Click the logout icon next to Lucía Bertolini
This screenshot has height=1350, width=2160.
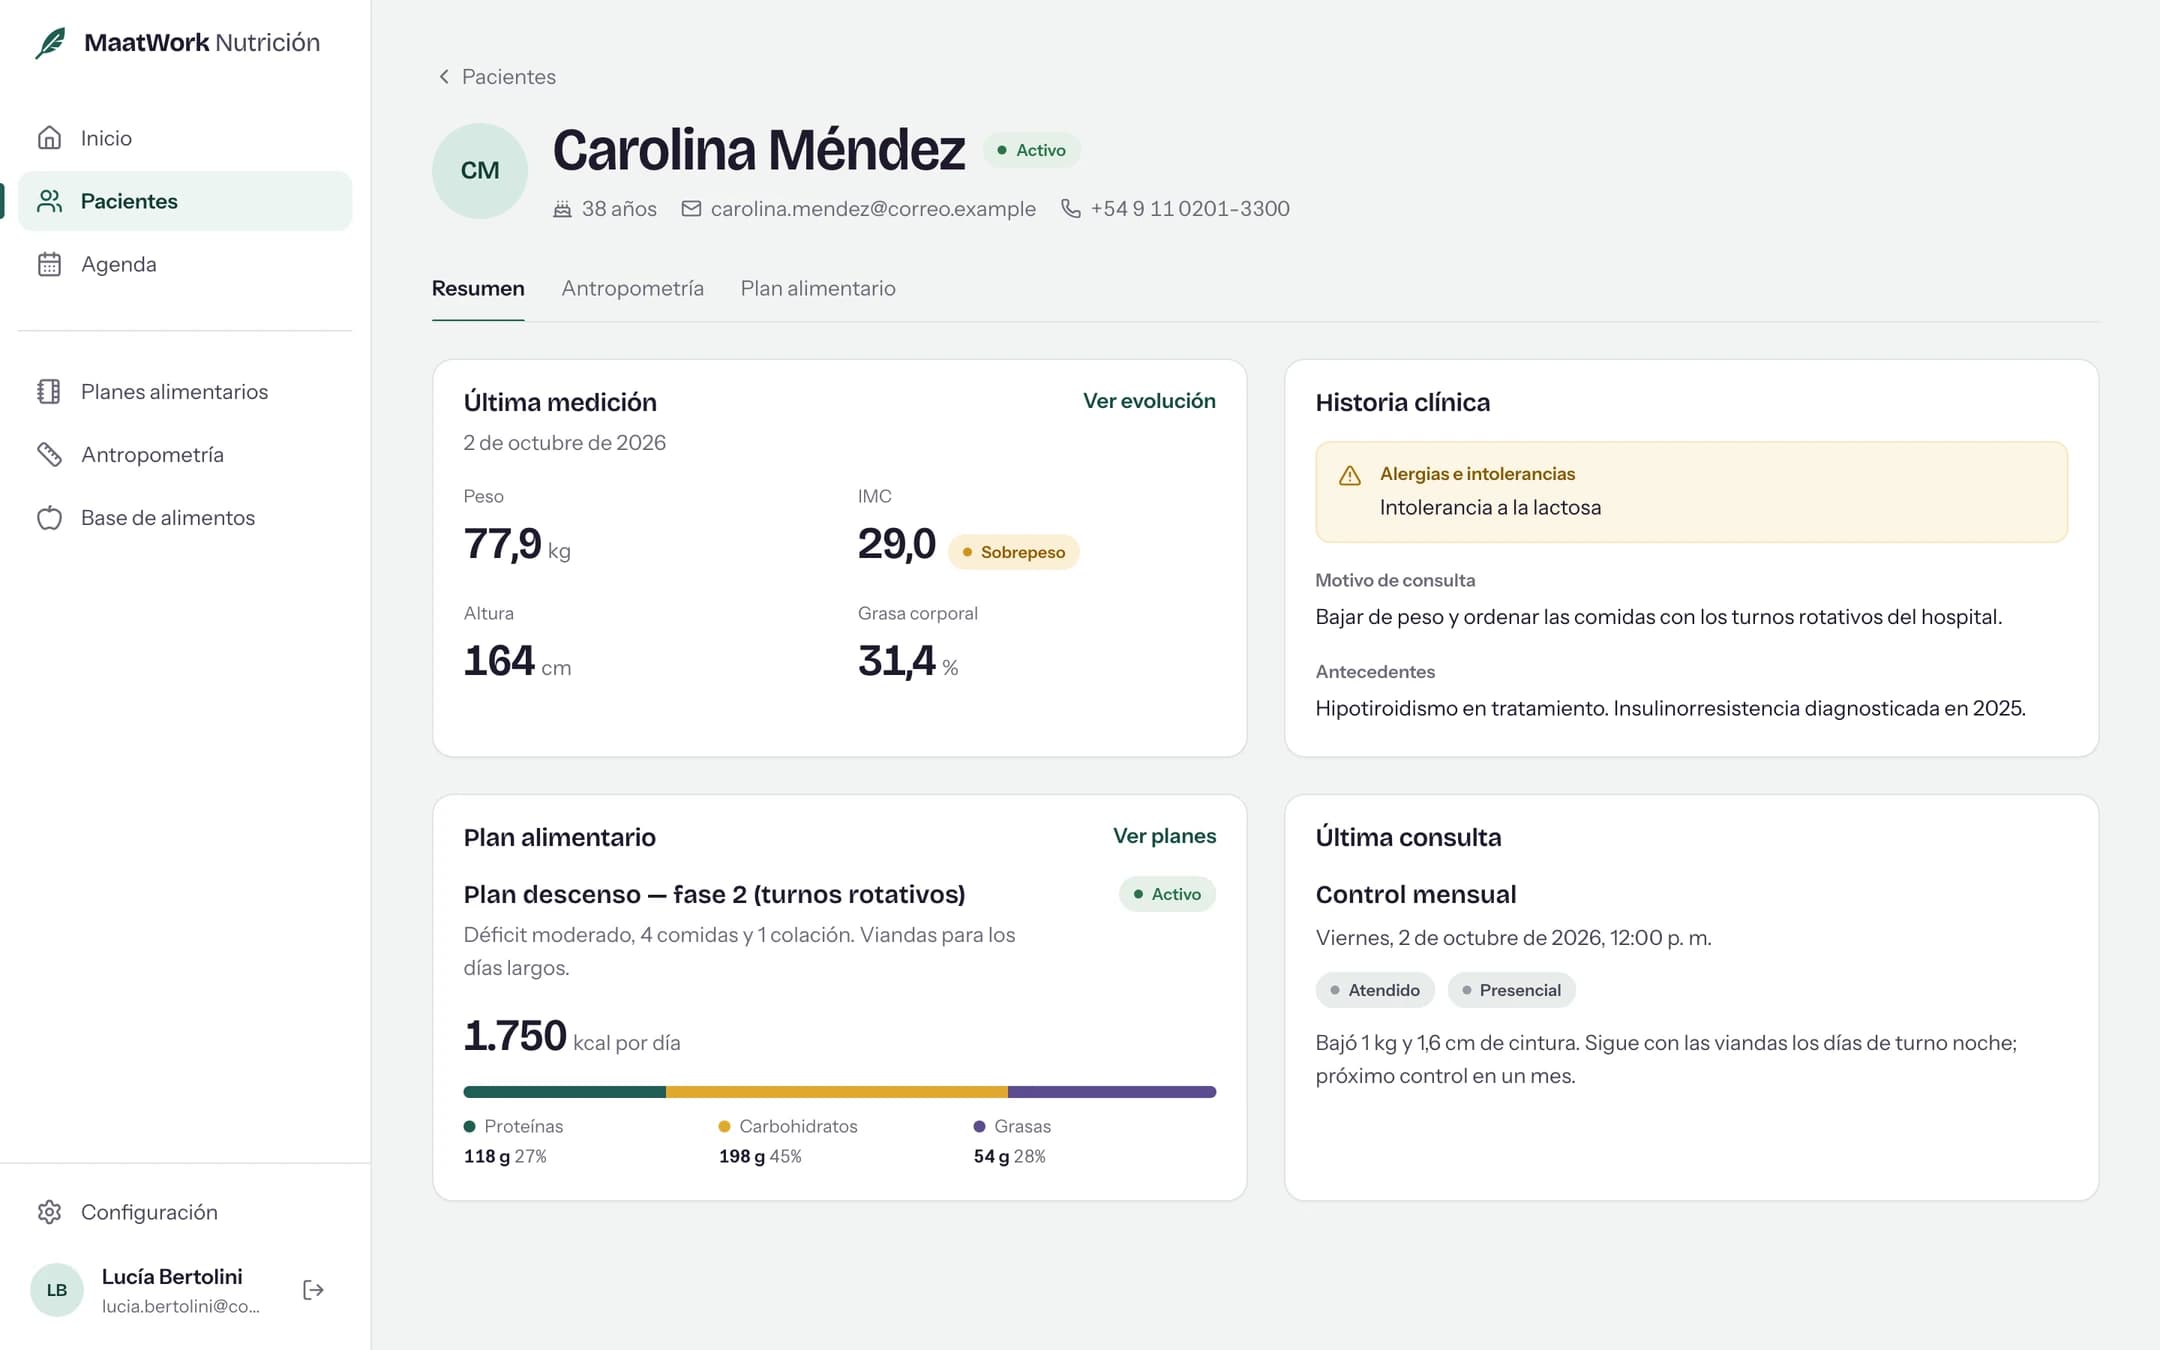click(313, 1290)
